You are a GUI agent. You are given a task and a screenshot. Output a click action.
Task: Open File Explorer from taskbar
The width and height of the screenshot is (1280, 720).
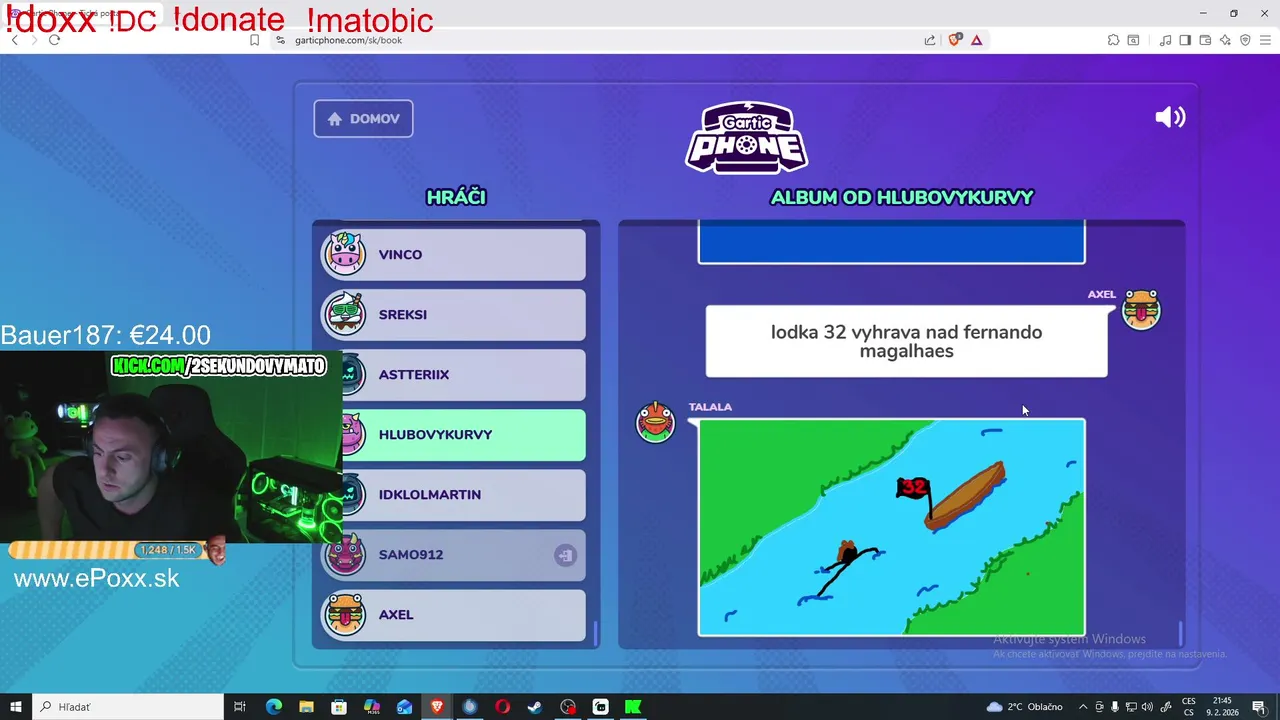[x=306, y=707]
